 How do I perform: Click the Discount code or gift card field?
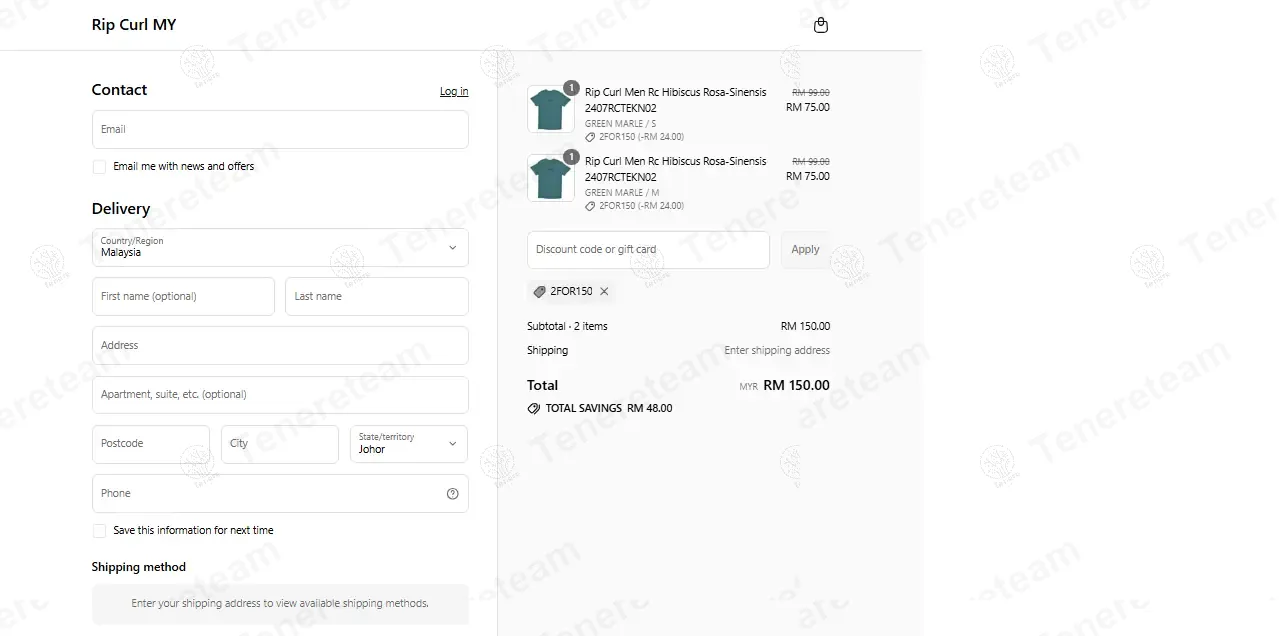tap(648, 250)
